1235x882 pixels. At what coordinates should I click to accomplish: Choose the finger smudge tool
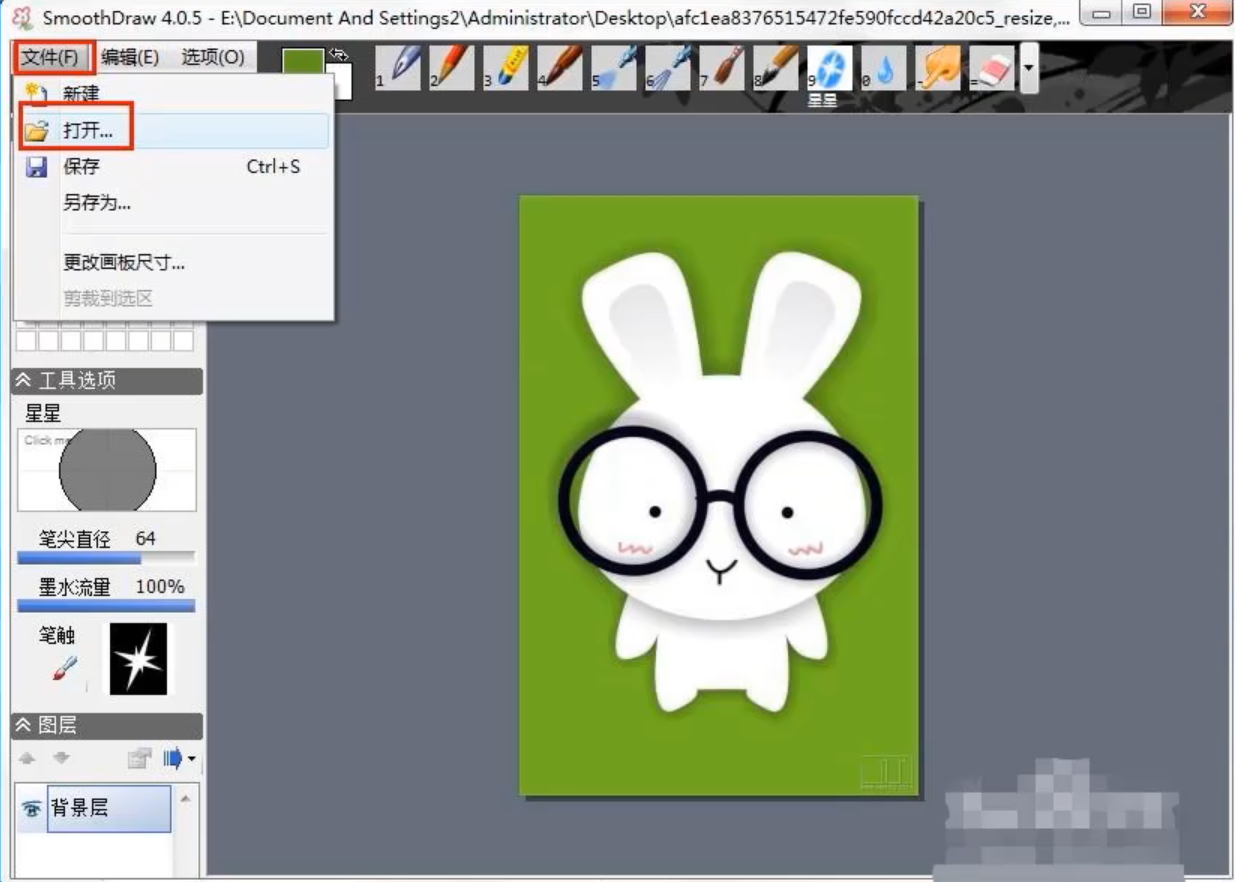click(x=939, y=68)
